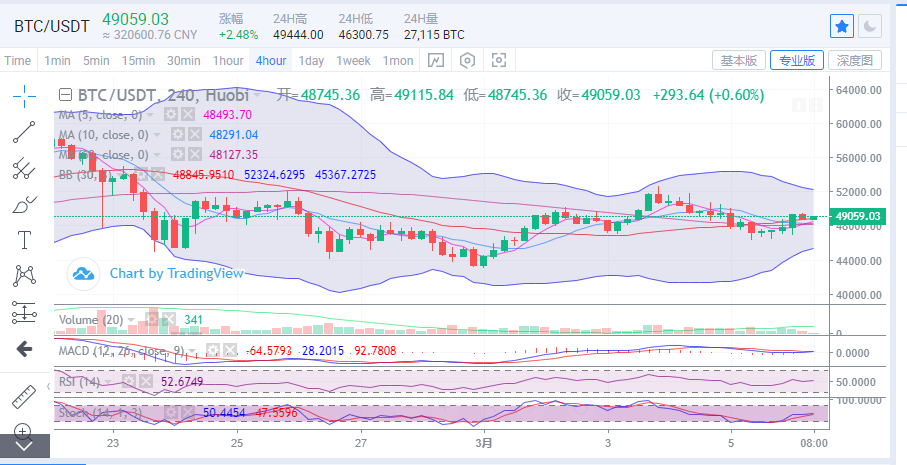Screen dimensions: 907x465
Task: Switch to 基本版 basic view
Action: [x=739, y=60]
